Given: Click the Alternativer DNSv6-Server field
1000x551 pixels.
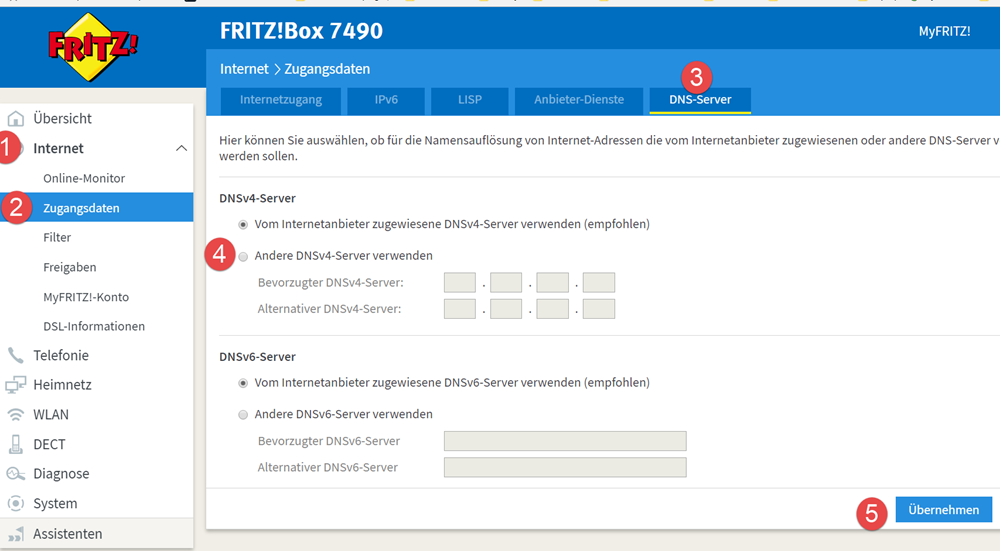Looking at the screenshot, I should pyautogui.click(x=565, y=467).
